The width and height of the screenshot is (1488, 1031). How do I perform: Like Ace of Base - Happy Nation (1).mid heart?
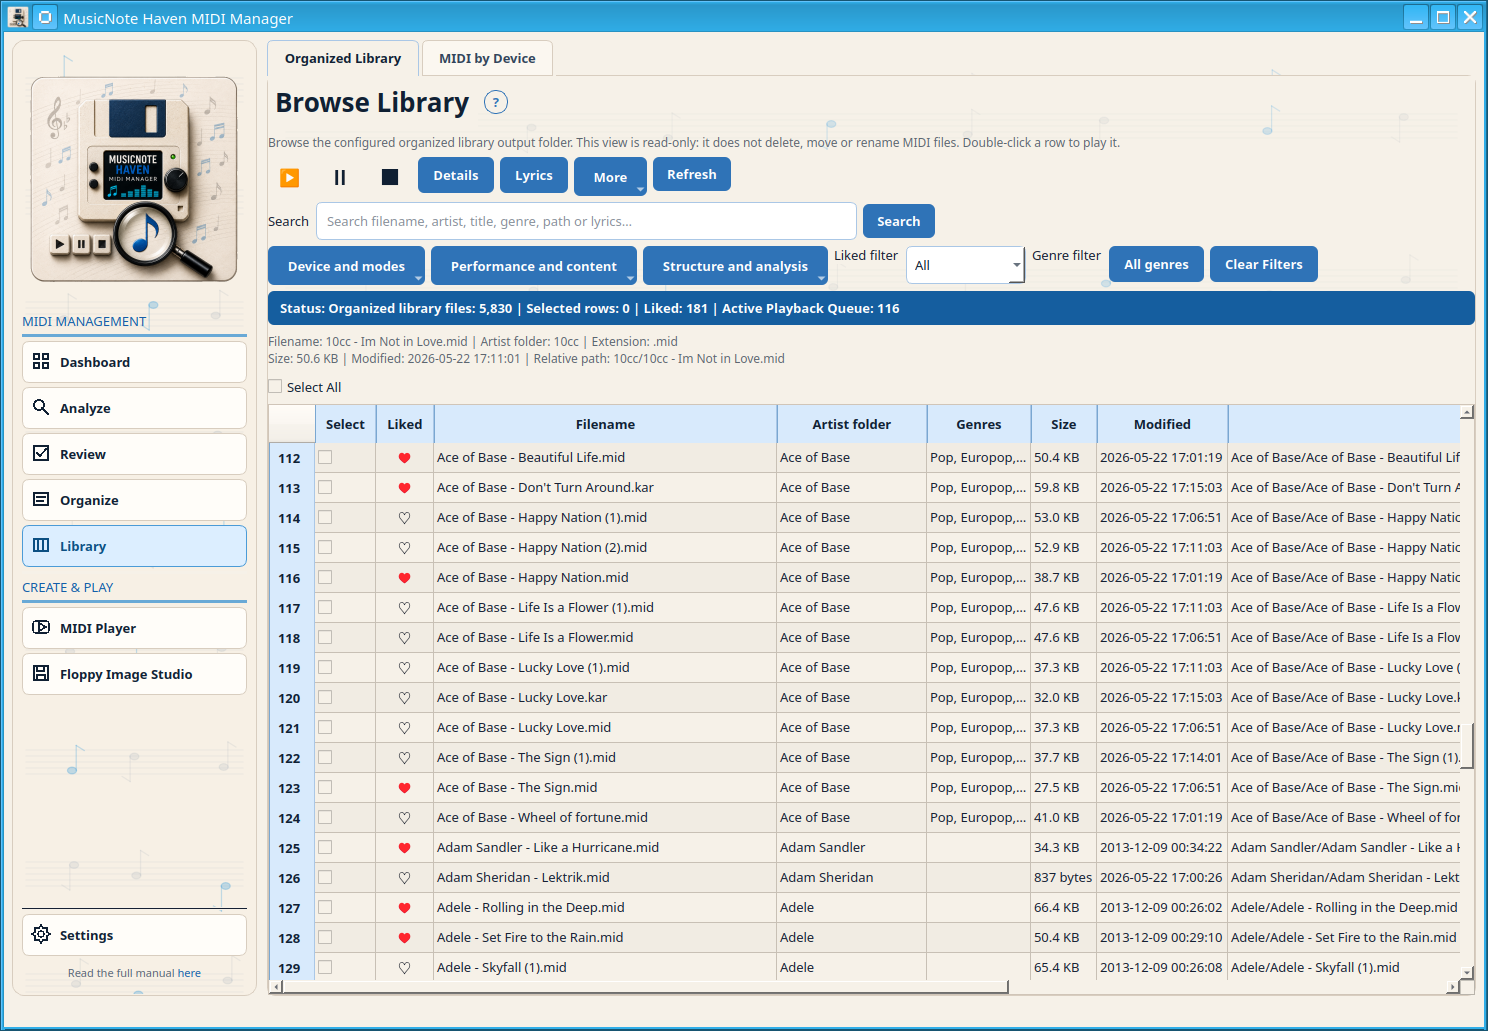tap(405, 518)
